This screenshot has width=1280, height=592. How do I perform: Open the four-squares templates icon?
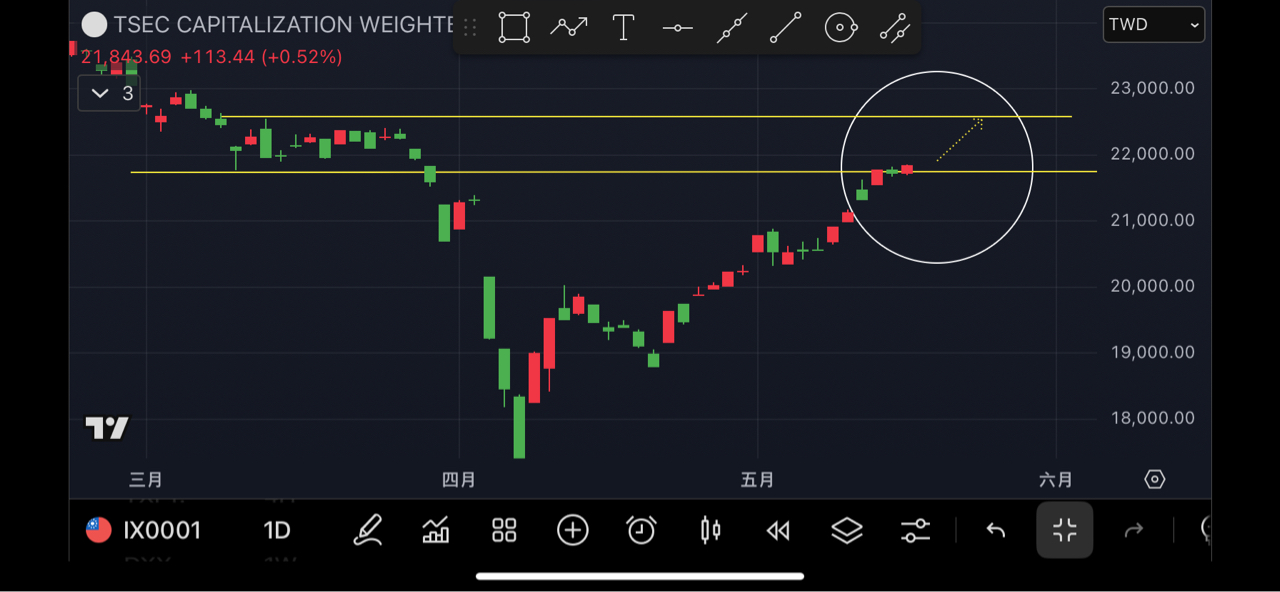504,530
